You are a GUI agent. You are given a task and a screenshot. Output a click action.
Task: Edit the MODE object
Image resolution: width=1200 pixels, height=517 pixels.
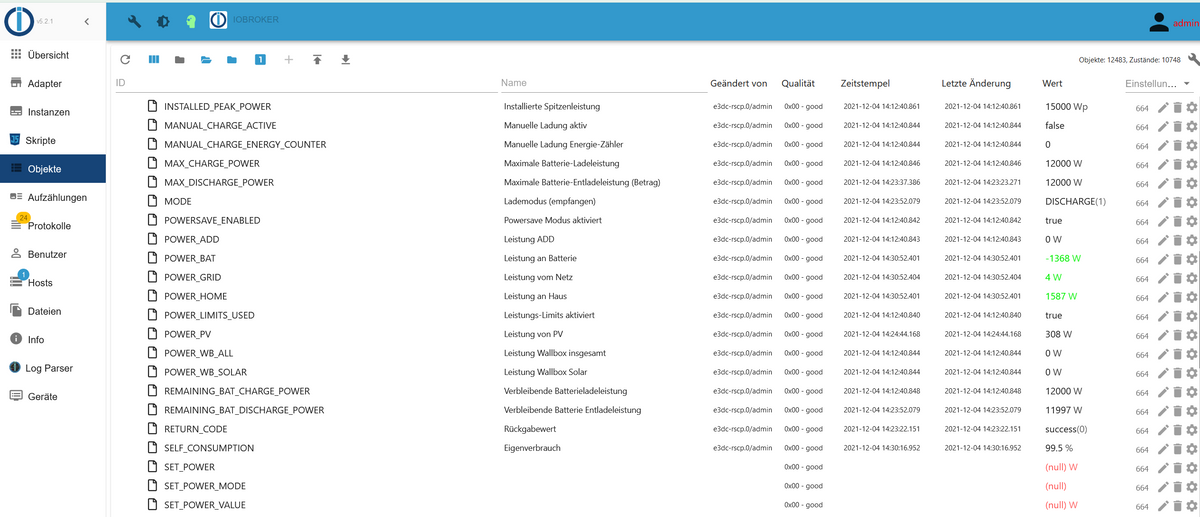pos(1163,202)
